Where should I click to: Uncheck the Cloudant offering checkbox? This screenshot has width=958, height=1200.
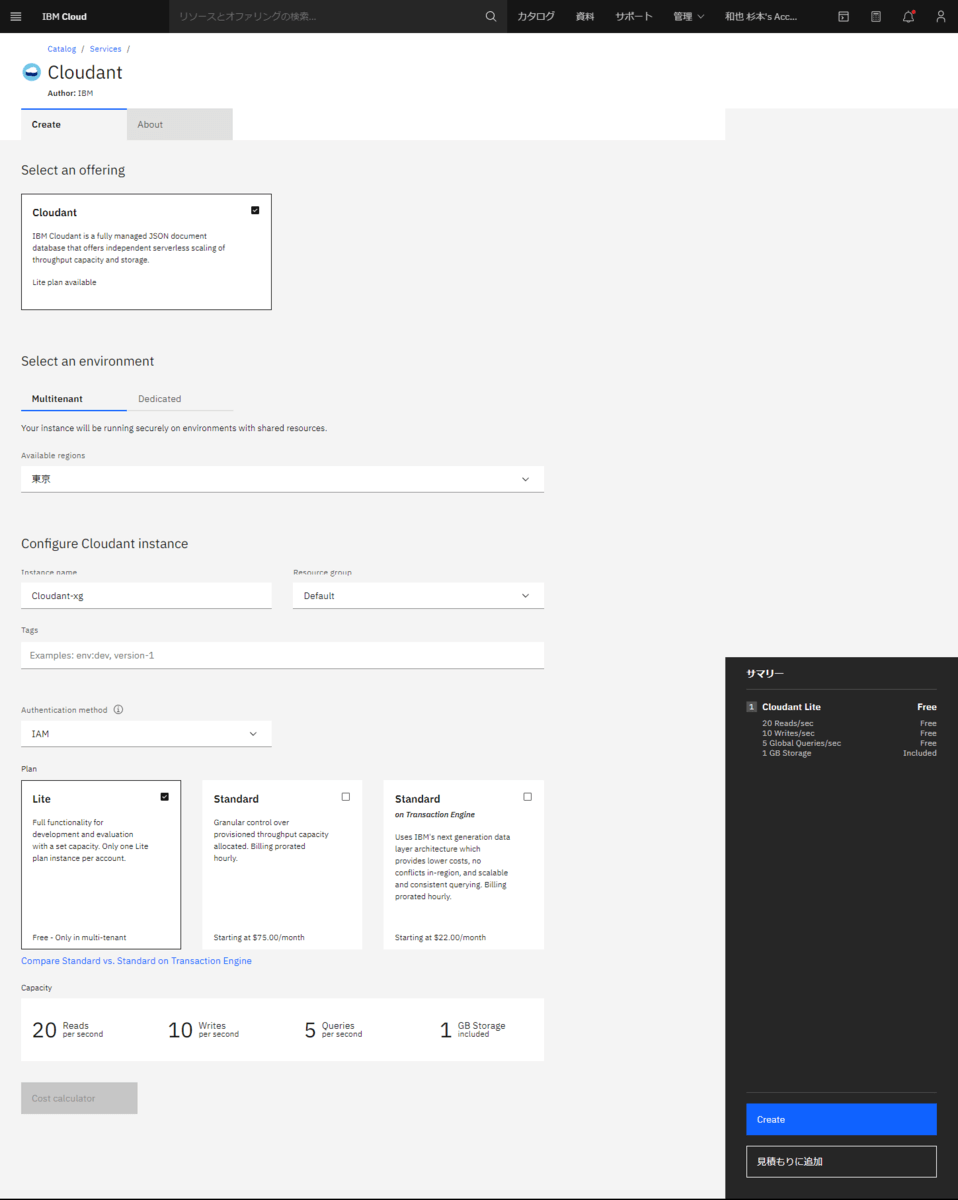coord(254,210)
